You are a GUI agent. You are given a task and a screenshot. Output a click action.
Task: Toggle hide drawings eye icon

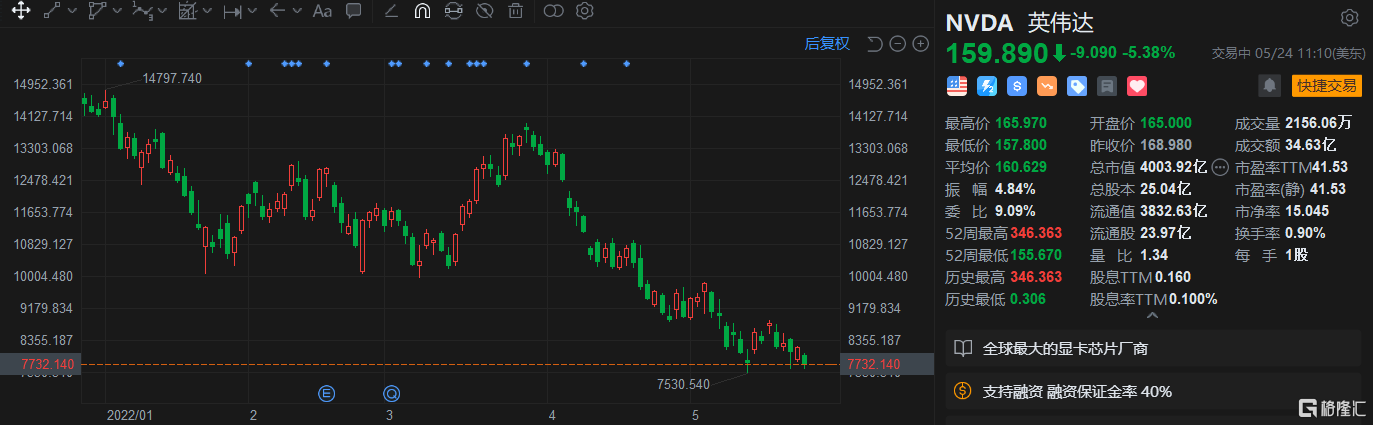[484, 12]
